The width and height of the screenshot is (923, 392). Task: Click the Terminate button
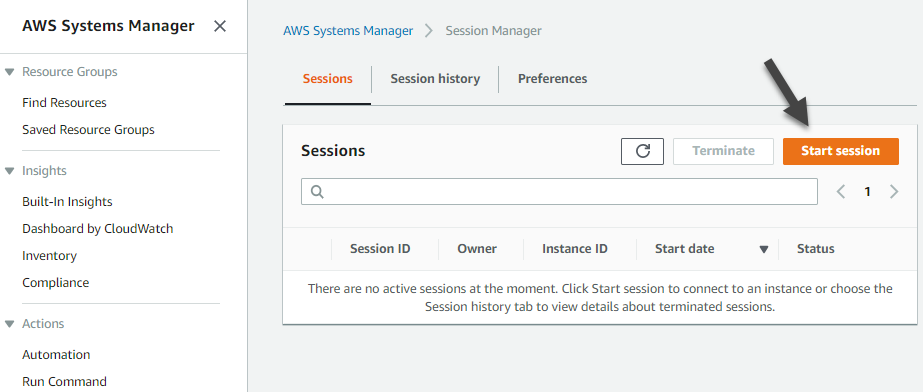(723, 151)
